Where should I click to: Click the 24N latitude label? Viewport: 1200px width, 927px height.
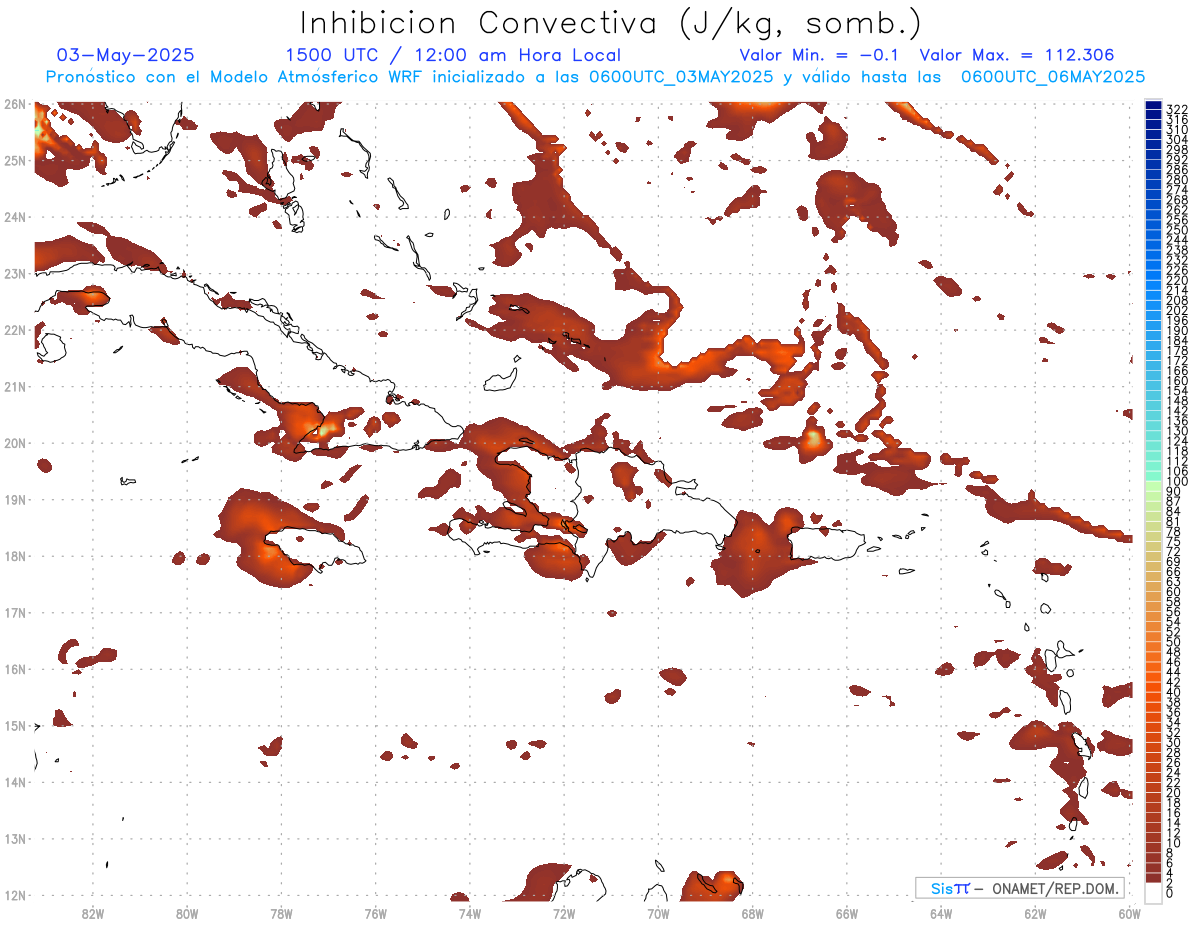pos(14,217)
